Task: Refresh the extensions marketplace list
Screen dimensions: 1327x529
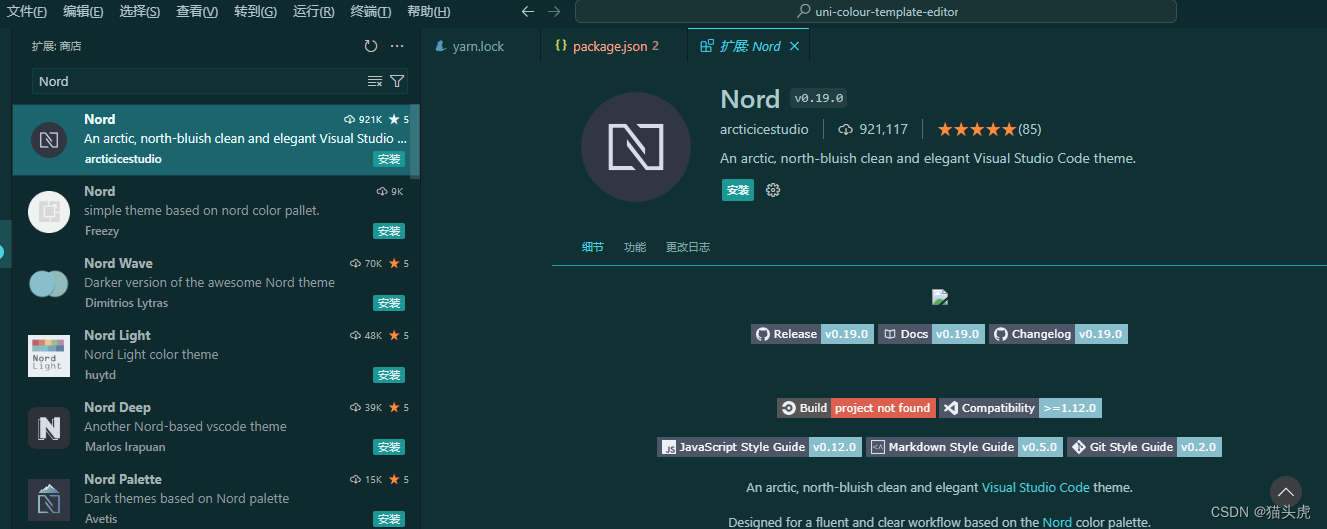Action: click(x=371, y=46)
